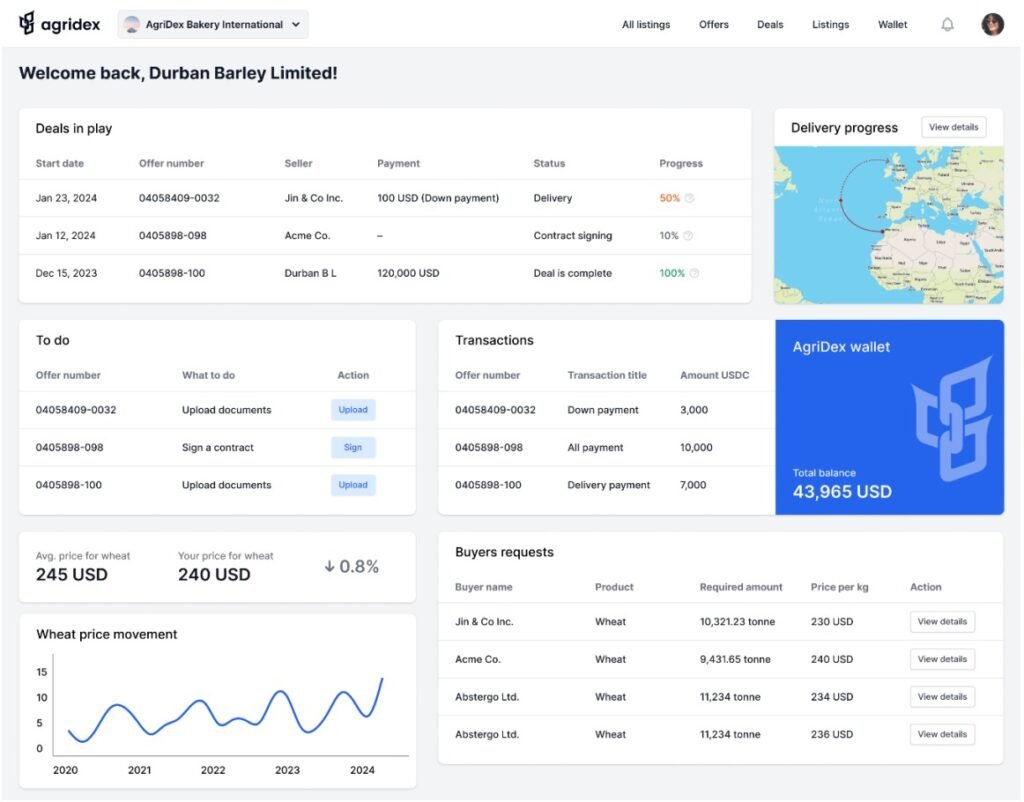Open the notifications bell
Viewport: 1024px width, 802px height.
click(947, 25)
